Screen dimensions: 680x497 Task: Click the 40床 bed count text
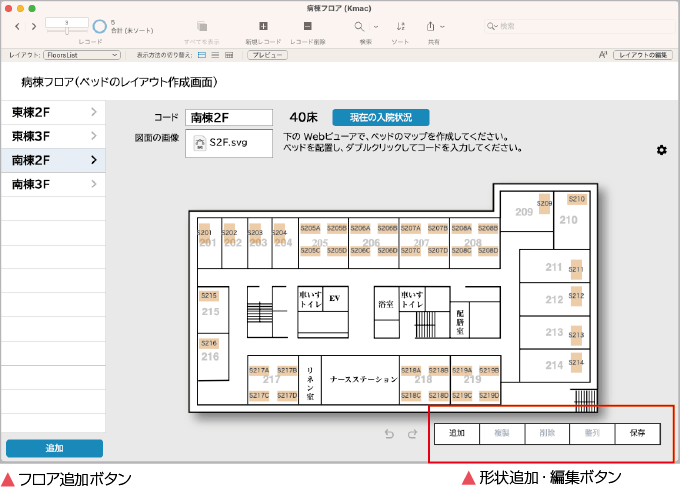click(x=304, y=118)
